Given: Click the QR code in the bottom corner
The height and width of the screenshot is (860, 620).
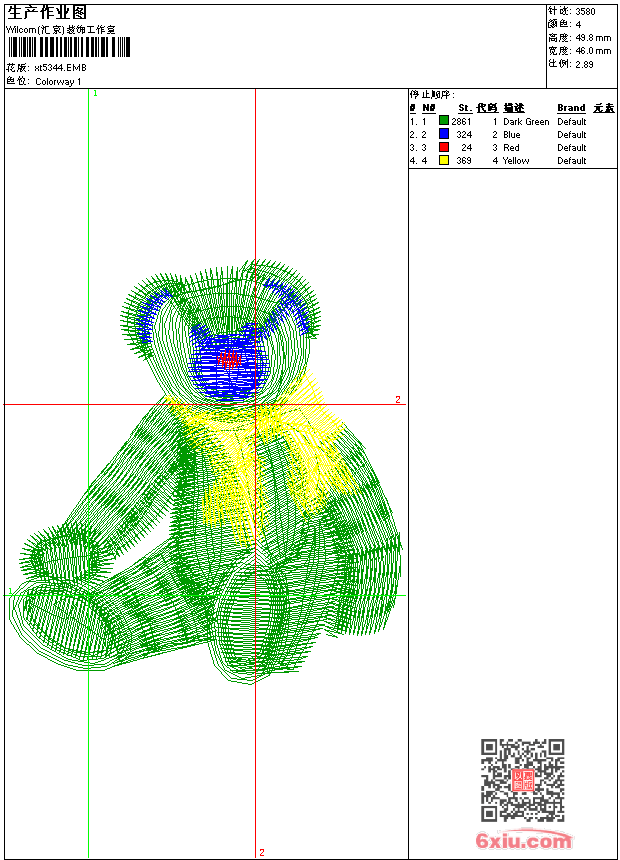Looking at the screenshot, I should pyautogui.click(x=522, y=780).
